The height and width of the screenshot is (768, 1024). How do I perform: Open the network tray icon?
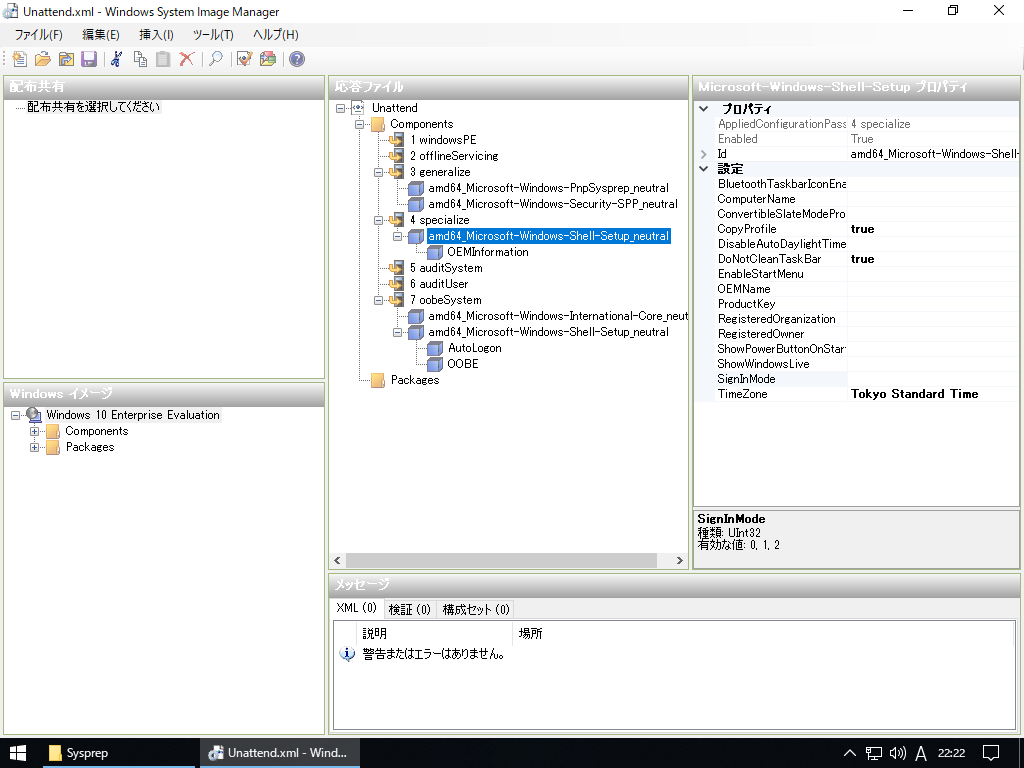pos(873,753)
